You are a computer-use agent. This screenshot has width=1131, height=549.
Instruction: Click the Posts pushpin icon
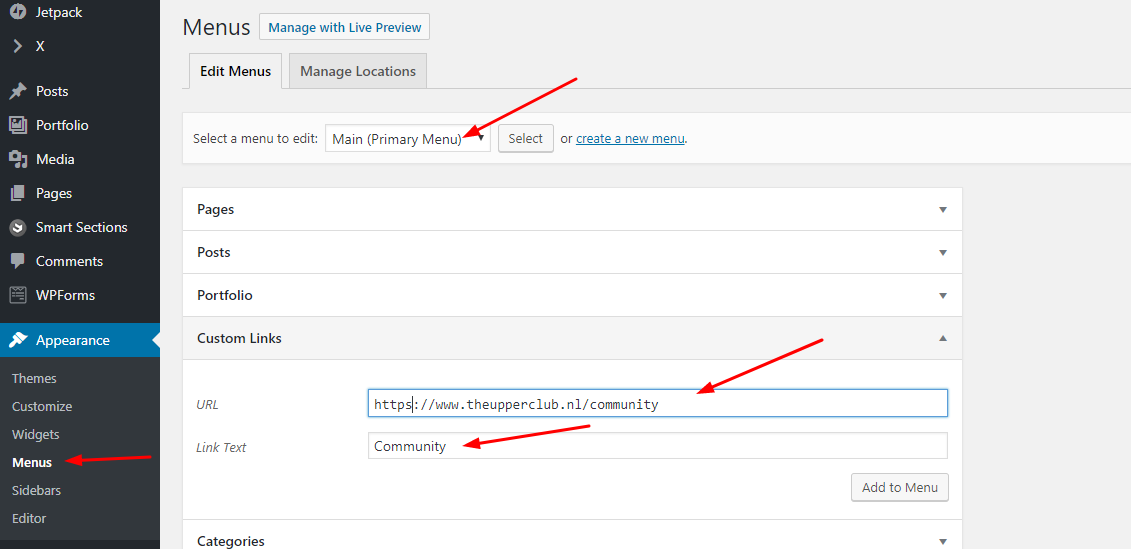(18, 91)
